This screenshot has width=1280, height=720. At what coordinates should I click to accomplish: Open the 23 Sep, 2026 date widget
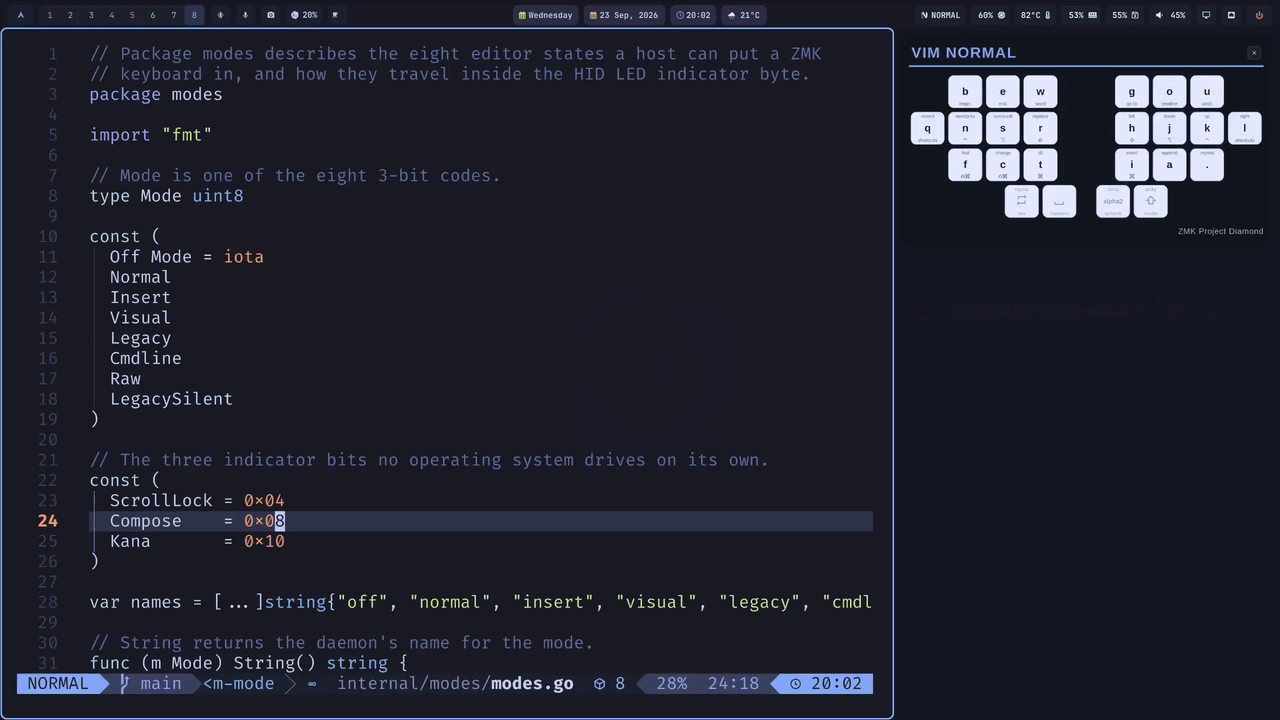coord(625,15)
